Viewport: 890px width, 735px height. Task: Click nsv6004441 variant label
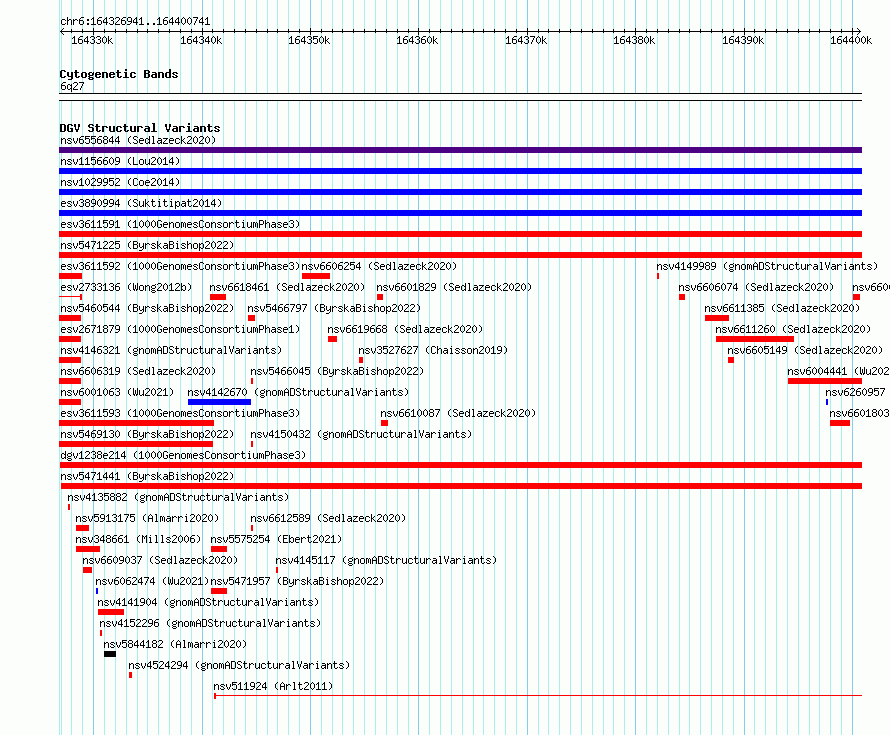click(838, 371)
